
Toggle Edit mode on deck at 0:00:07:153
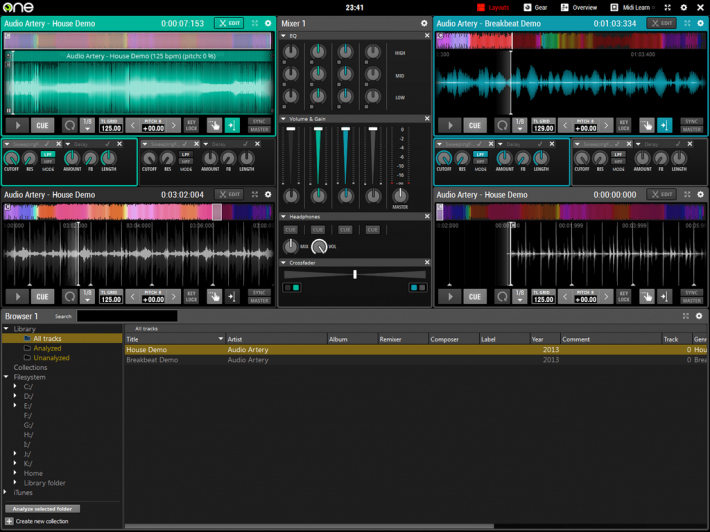click(229, 23)
